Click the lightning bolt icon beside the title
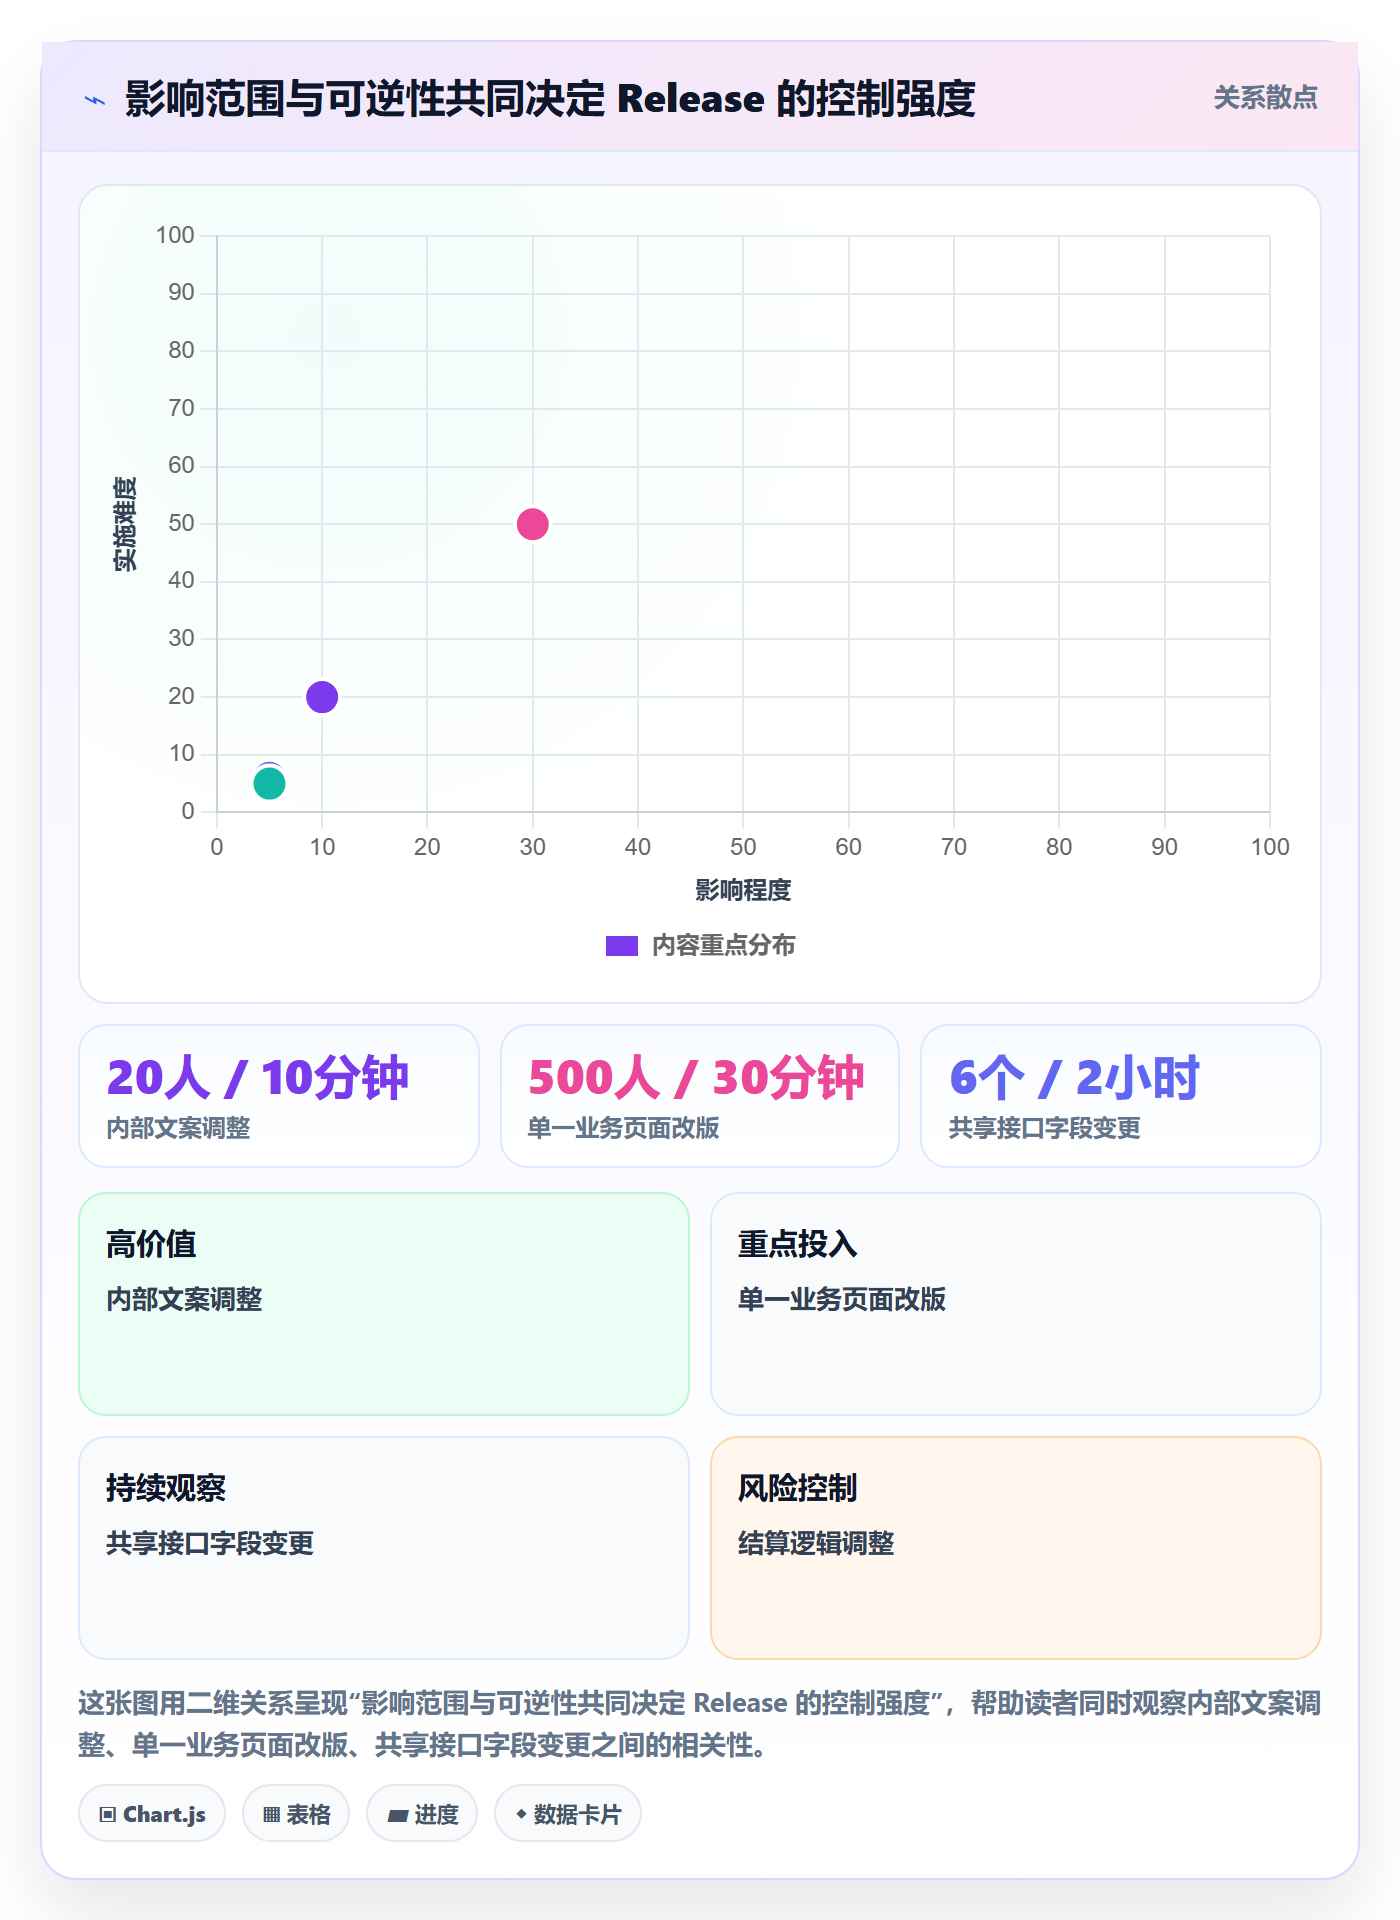 click(x=95, y=100)
